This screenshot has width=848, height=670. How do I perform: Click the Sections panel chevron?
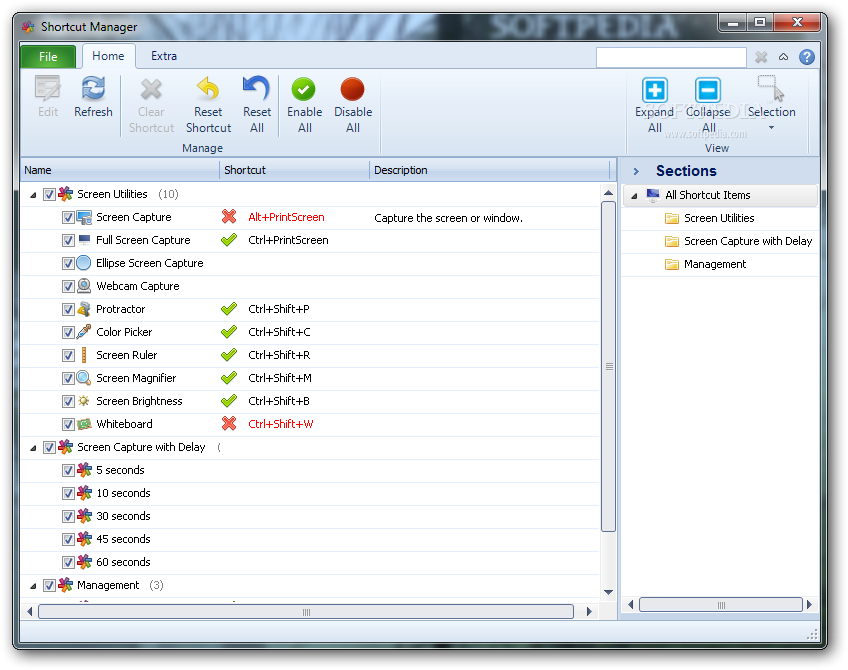pos(636,171)
